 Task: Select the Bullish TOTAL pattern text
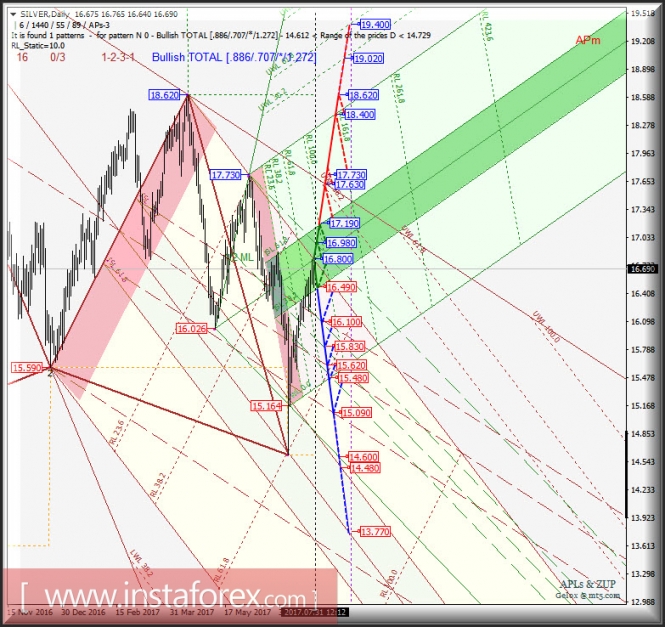234,58
